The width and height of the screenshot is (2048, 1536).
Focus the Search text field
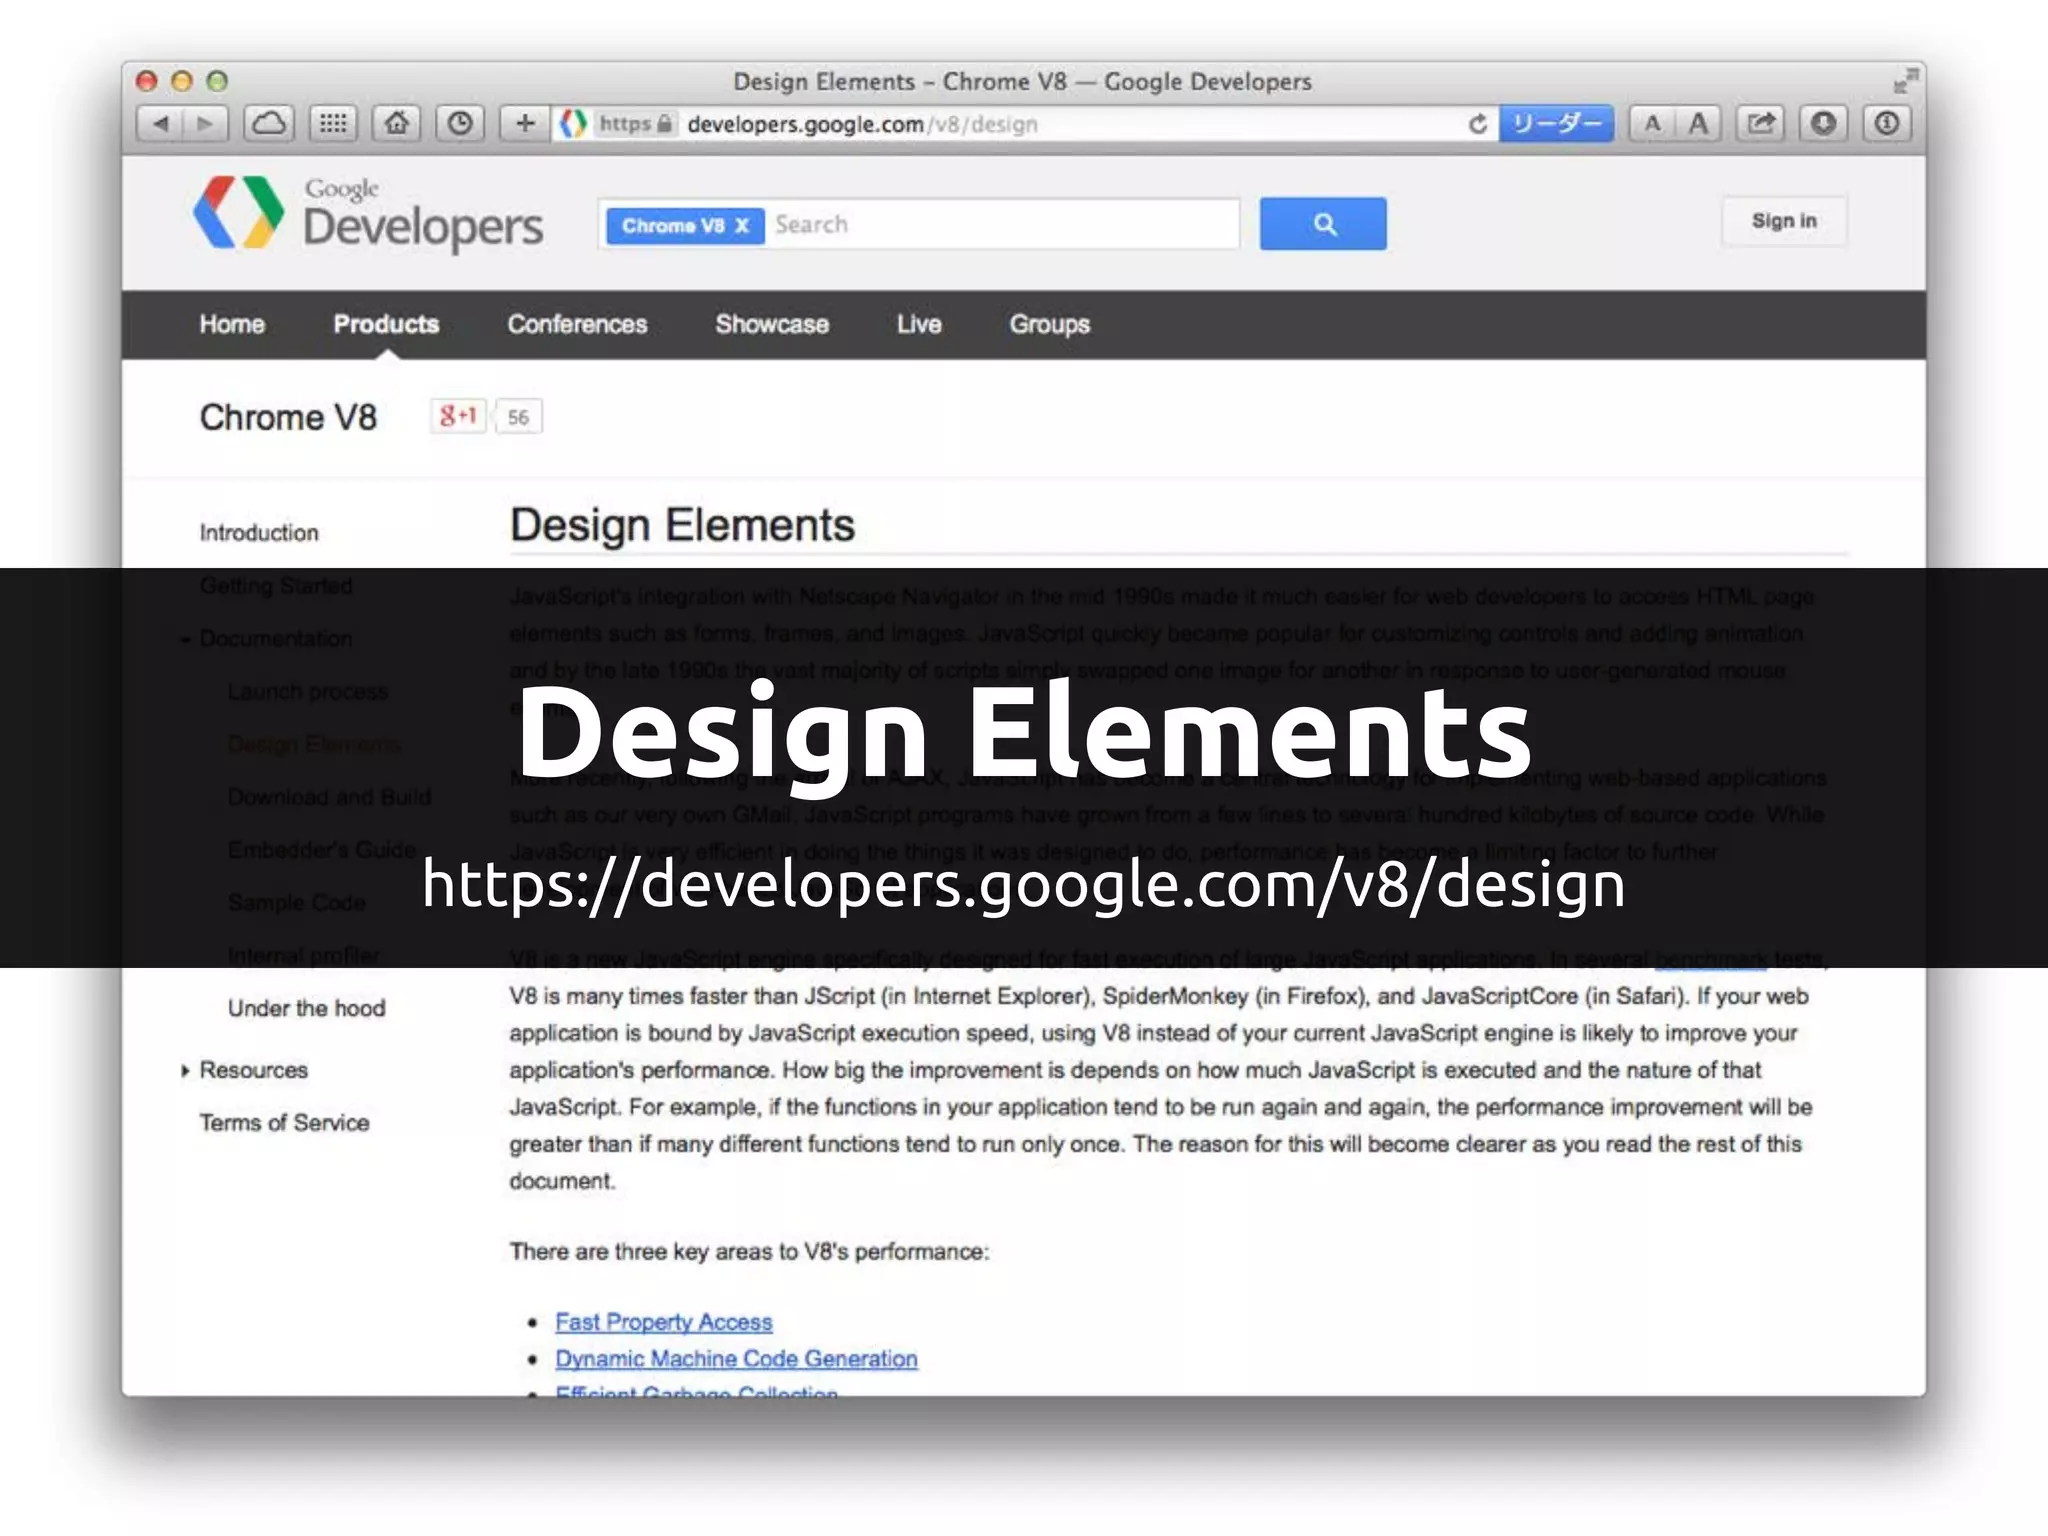coord(1003,224)
